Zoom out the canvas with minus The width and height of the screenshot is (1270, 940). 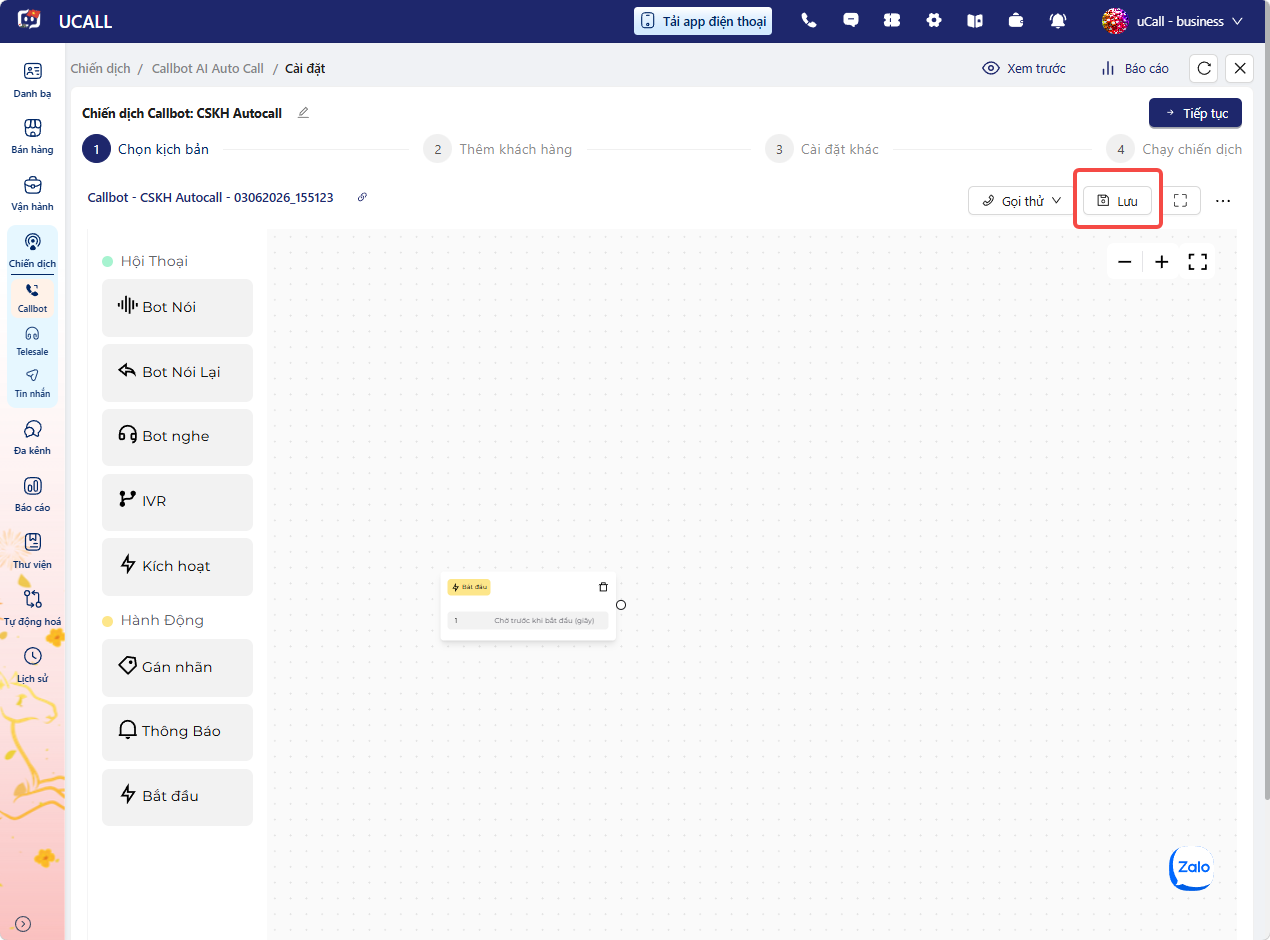coord(1125,262)
